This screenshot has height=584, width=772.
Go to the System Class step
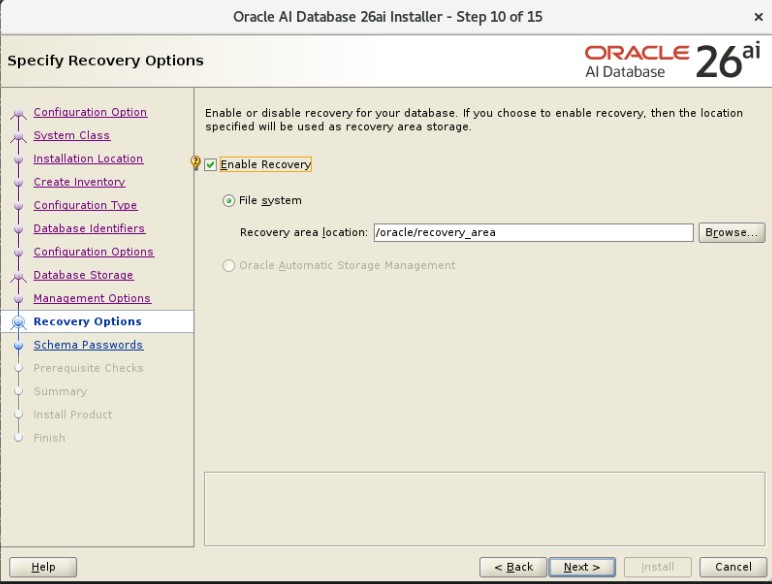point(72,135)
